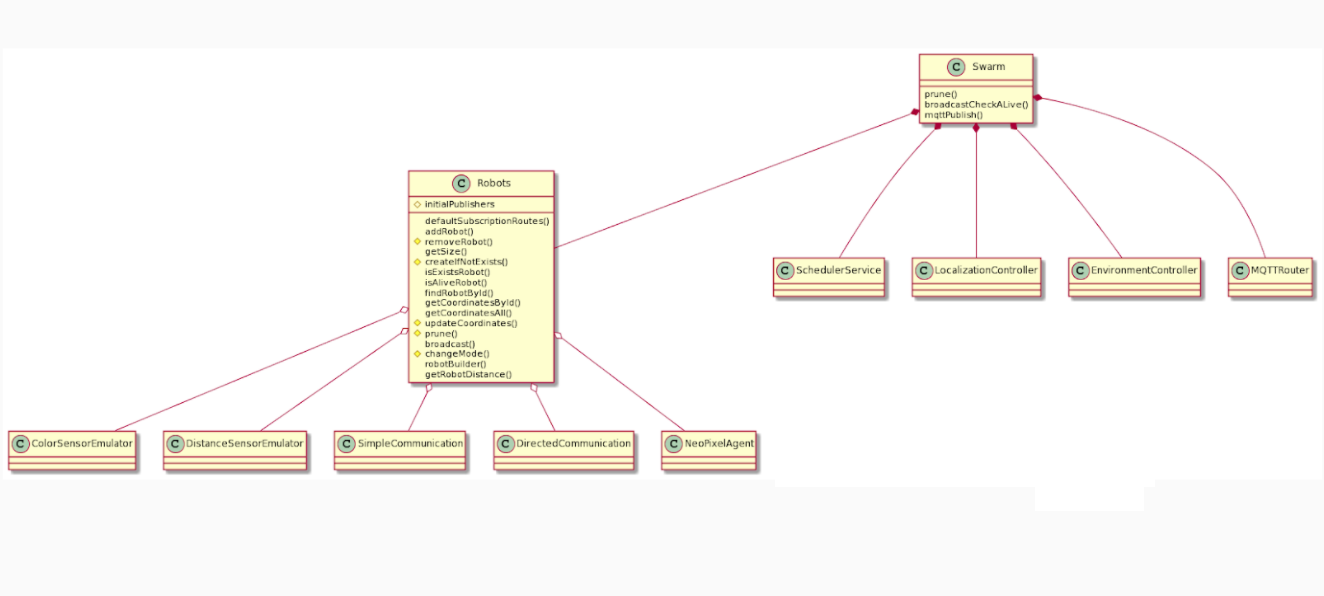Click the ColorSensorEmulator class icon
This screenshot has width=1324, height=596.
pyautogui.click(x=22, y=441)
